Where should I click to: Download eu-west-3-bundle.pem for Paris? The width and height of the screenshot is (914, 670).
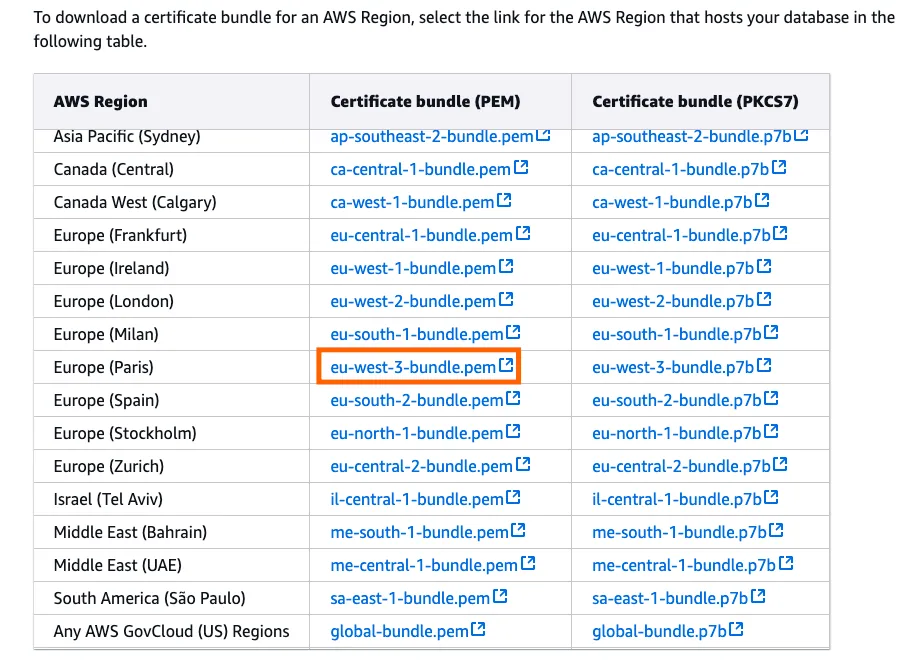point(421,367)
